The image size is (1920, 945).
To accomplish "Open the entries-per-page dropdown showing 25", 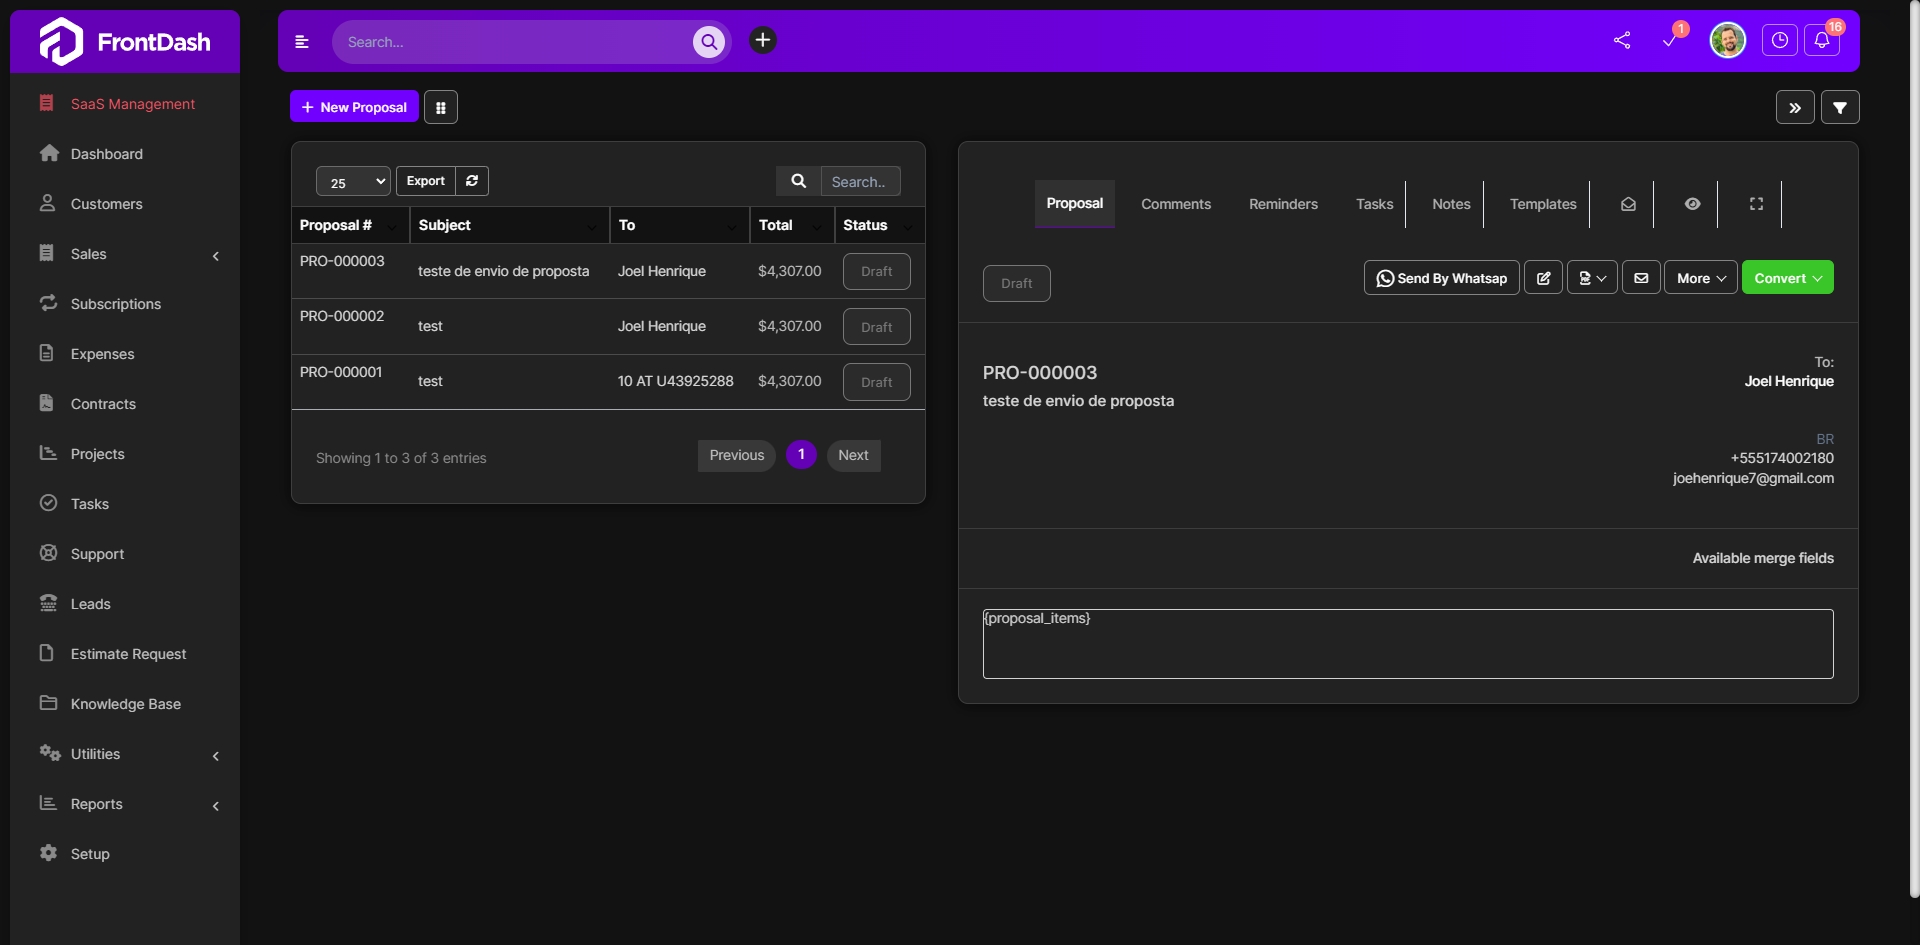I will click(351, 181).
